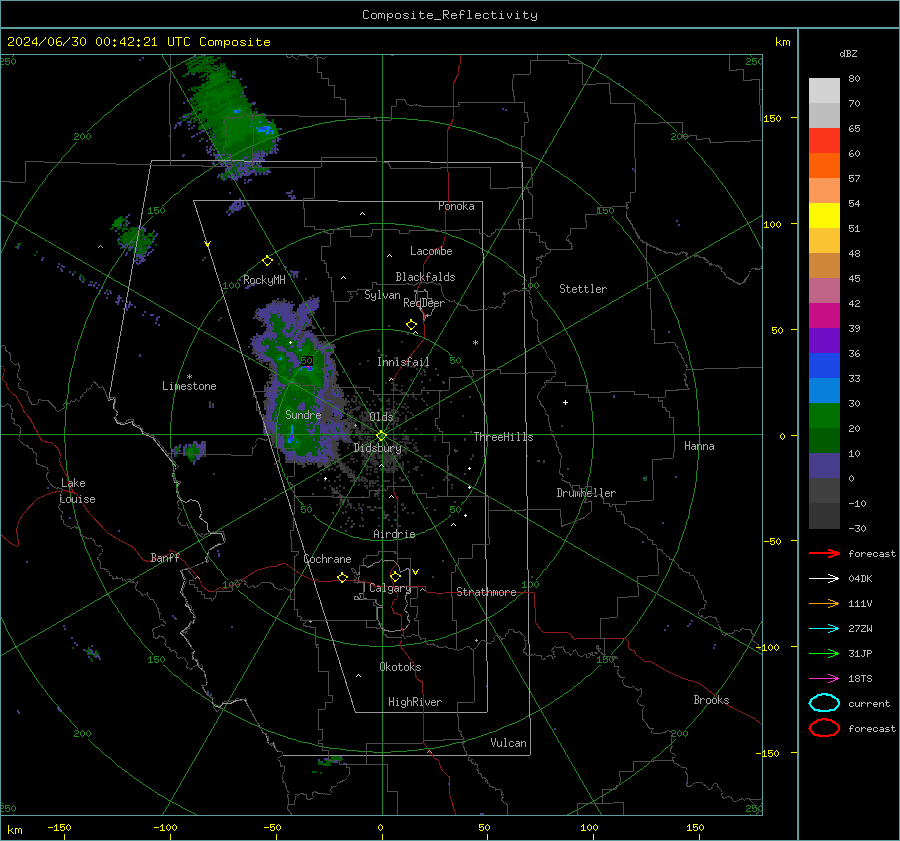This screenshot has height=841, width=900.
Task: Click the Vulcan label
Action: [x=509, y=743]
